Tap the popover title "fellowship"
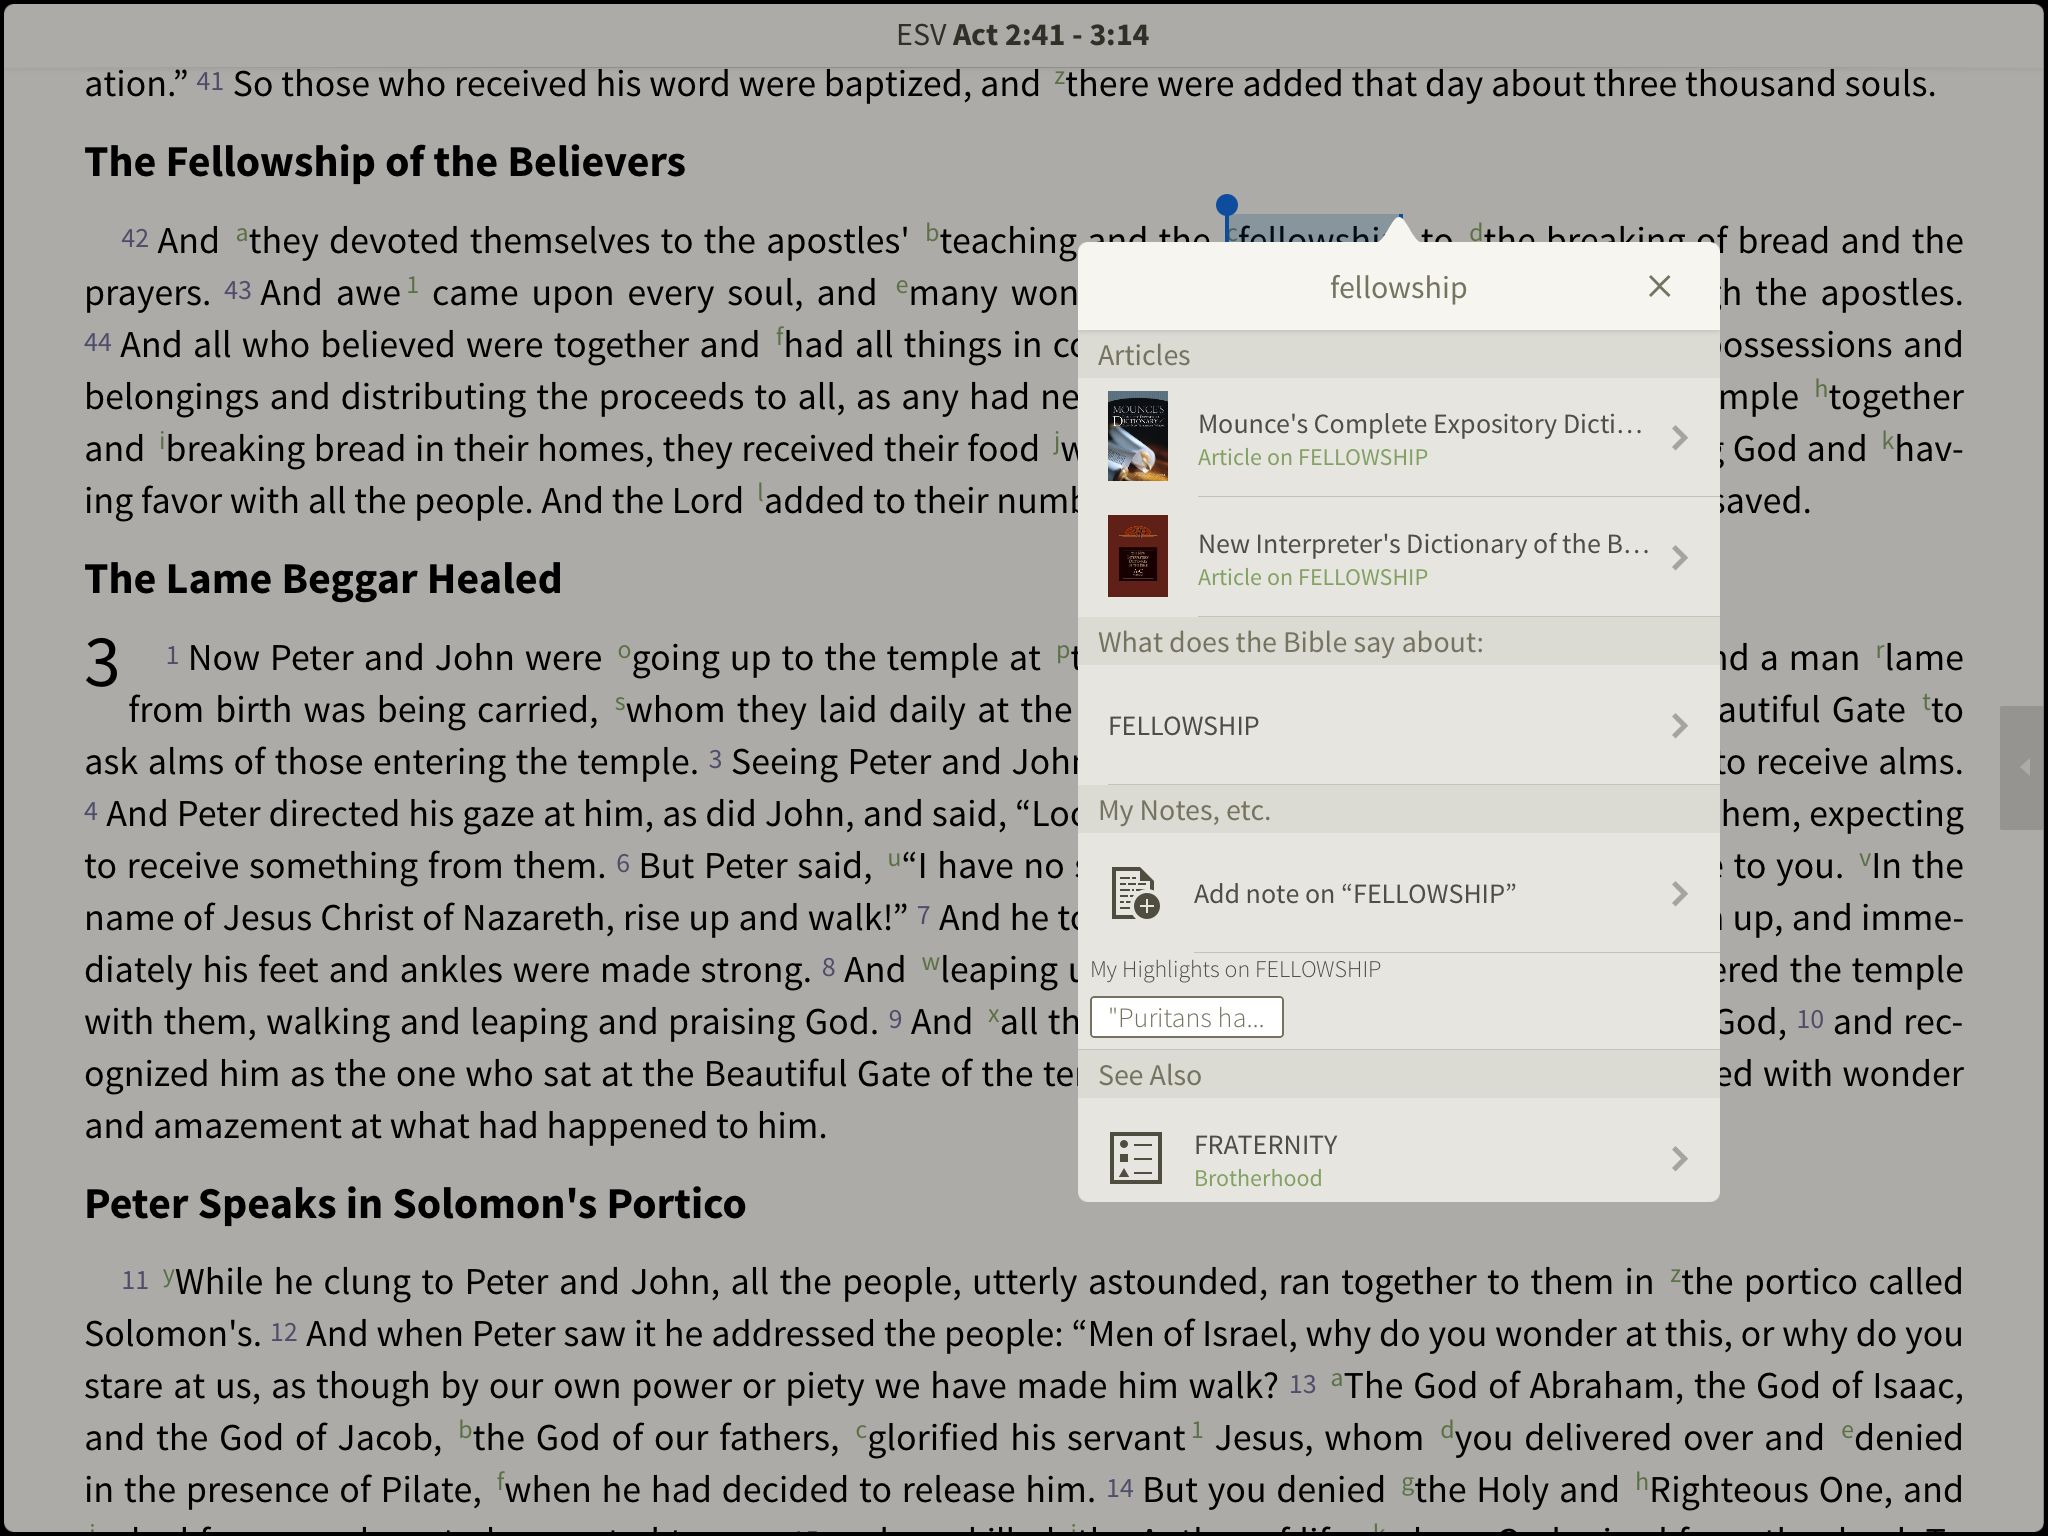The height and width of the screenshot is (1536, 2048). 1398,287
